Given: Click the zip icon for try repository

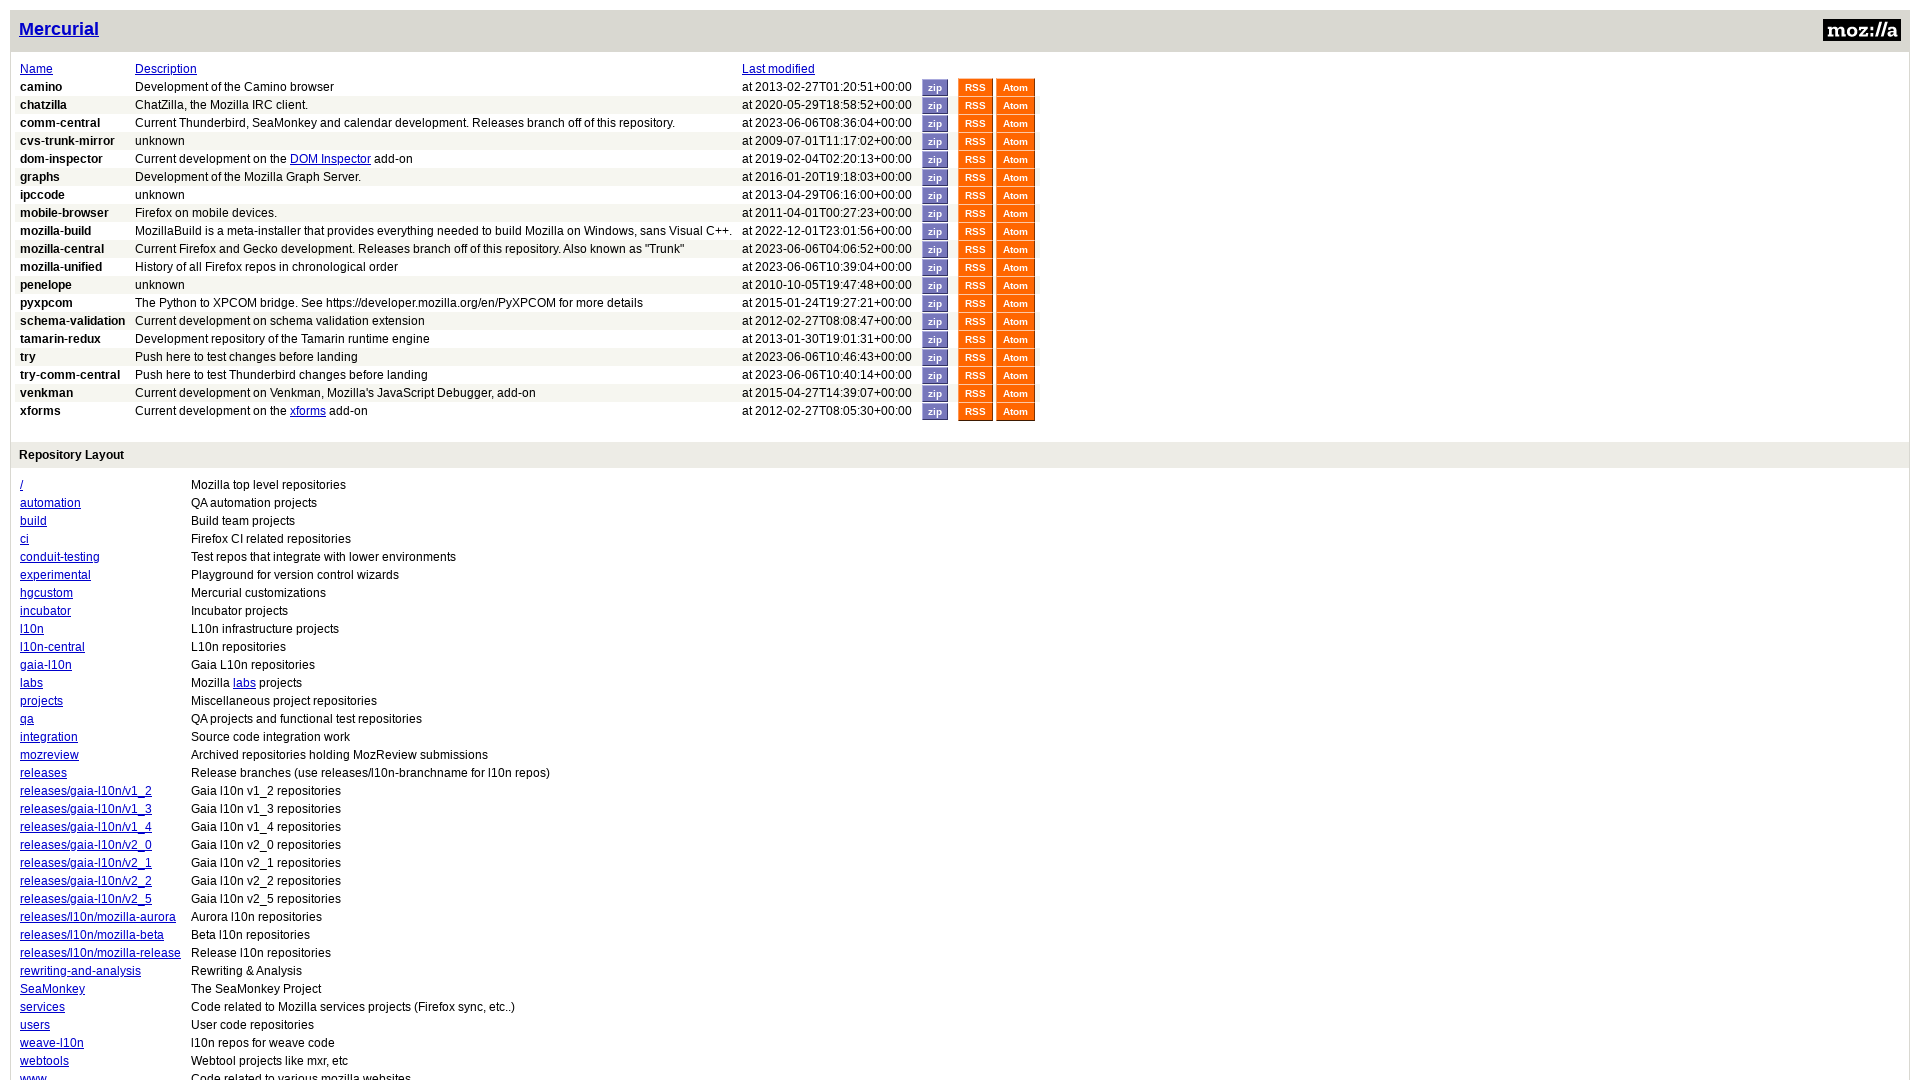Looking at the screenshot, I should [935, 357].
